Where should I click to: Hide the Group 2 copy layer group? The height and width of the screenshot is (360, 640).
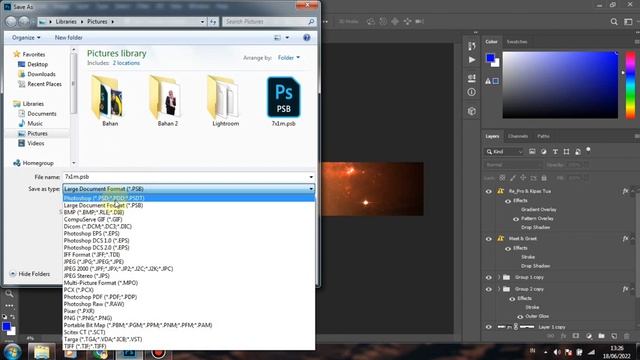(488, 289)
